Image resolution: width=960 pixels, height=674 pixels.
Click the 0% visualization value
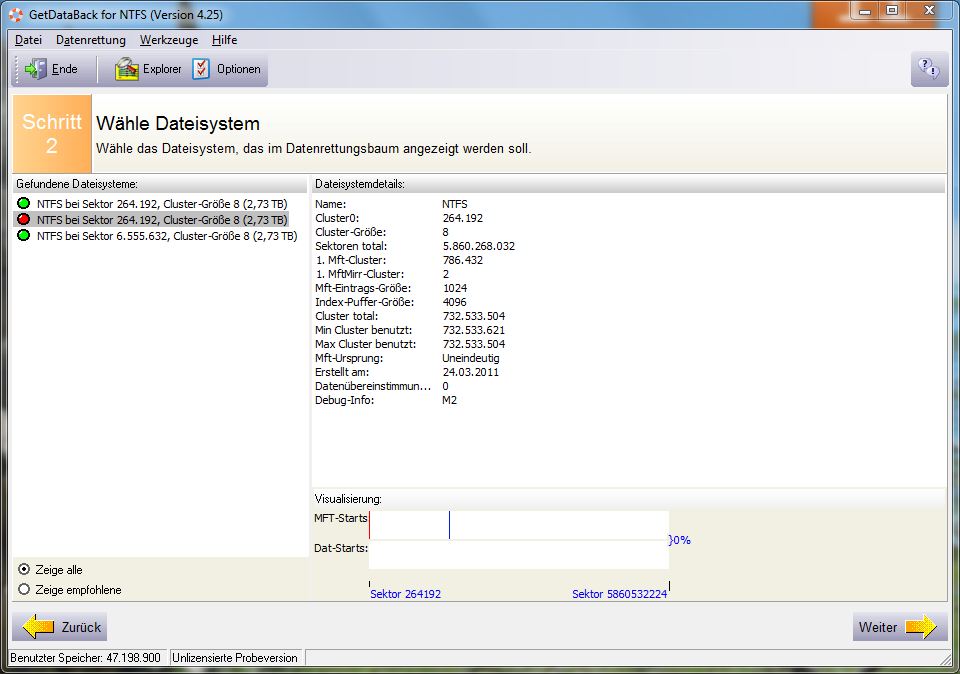680,540
